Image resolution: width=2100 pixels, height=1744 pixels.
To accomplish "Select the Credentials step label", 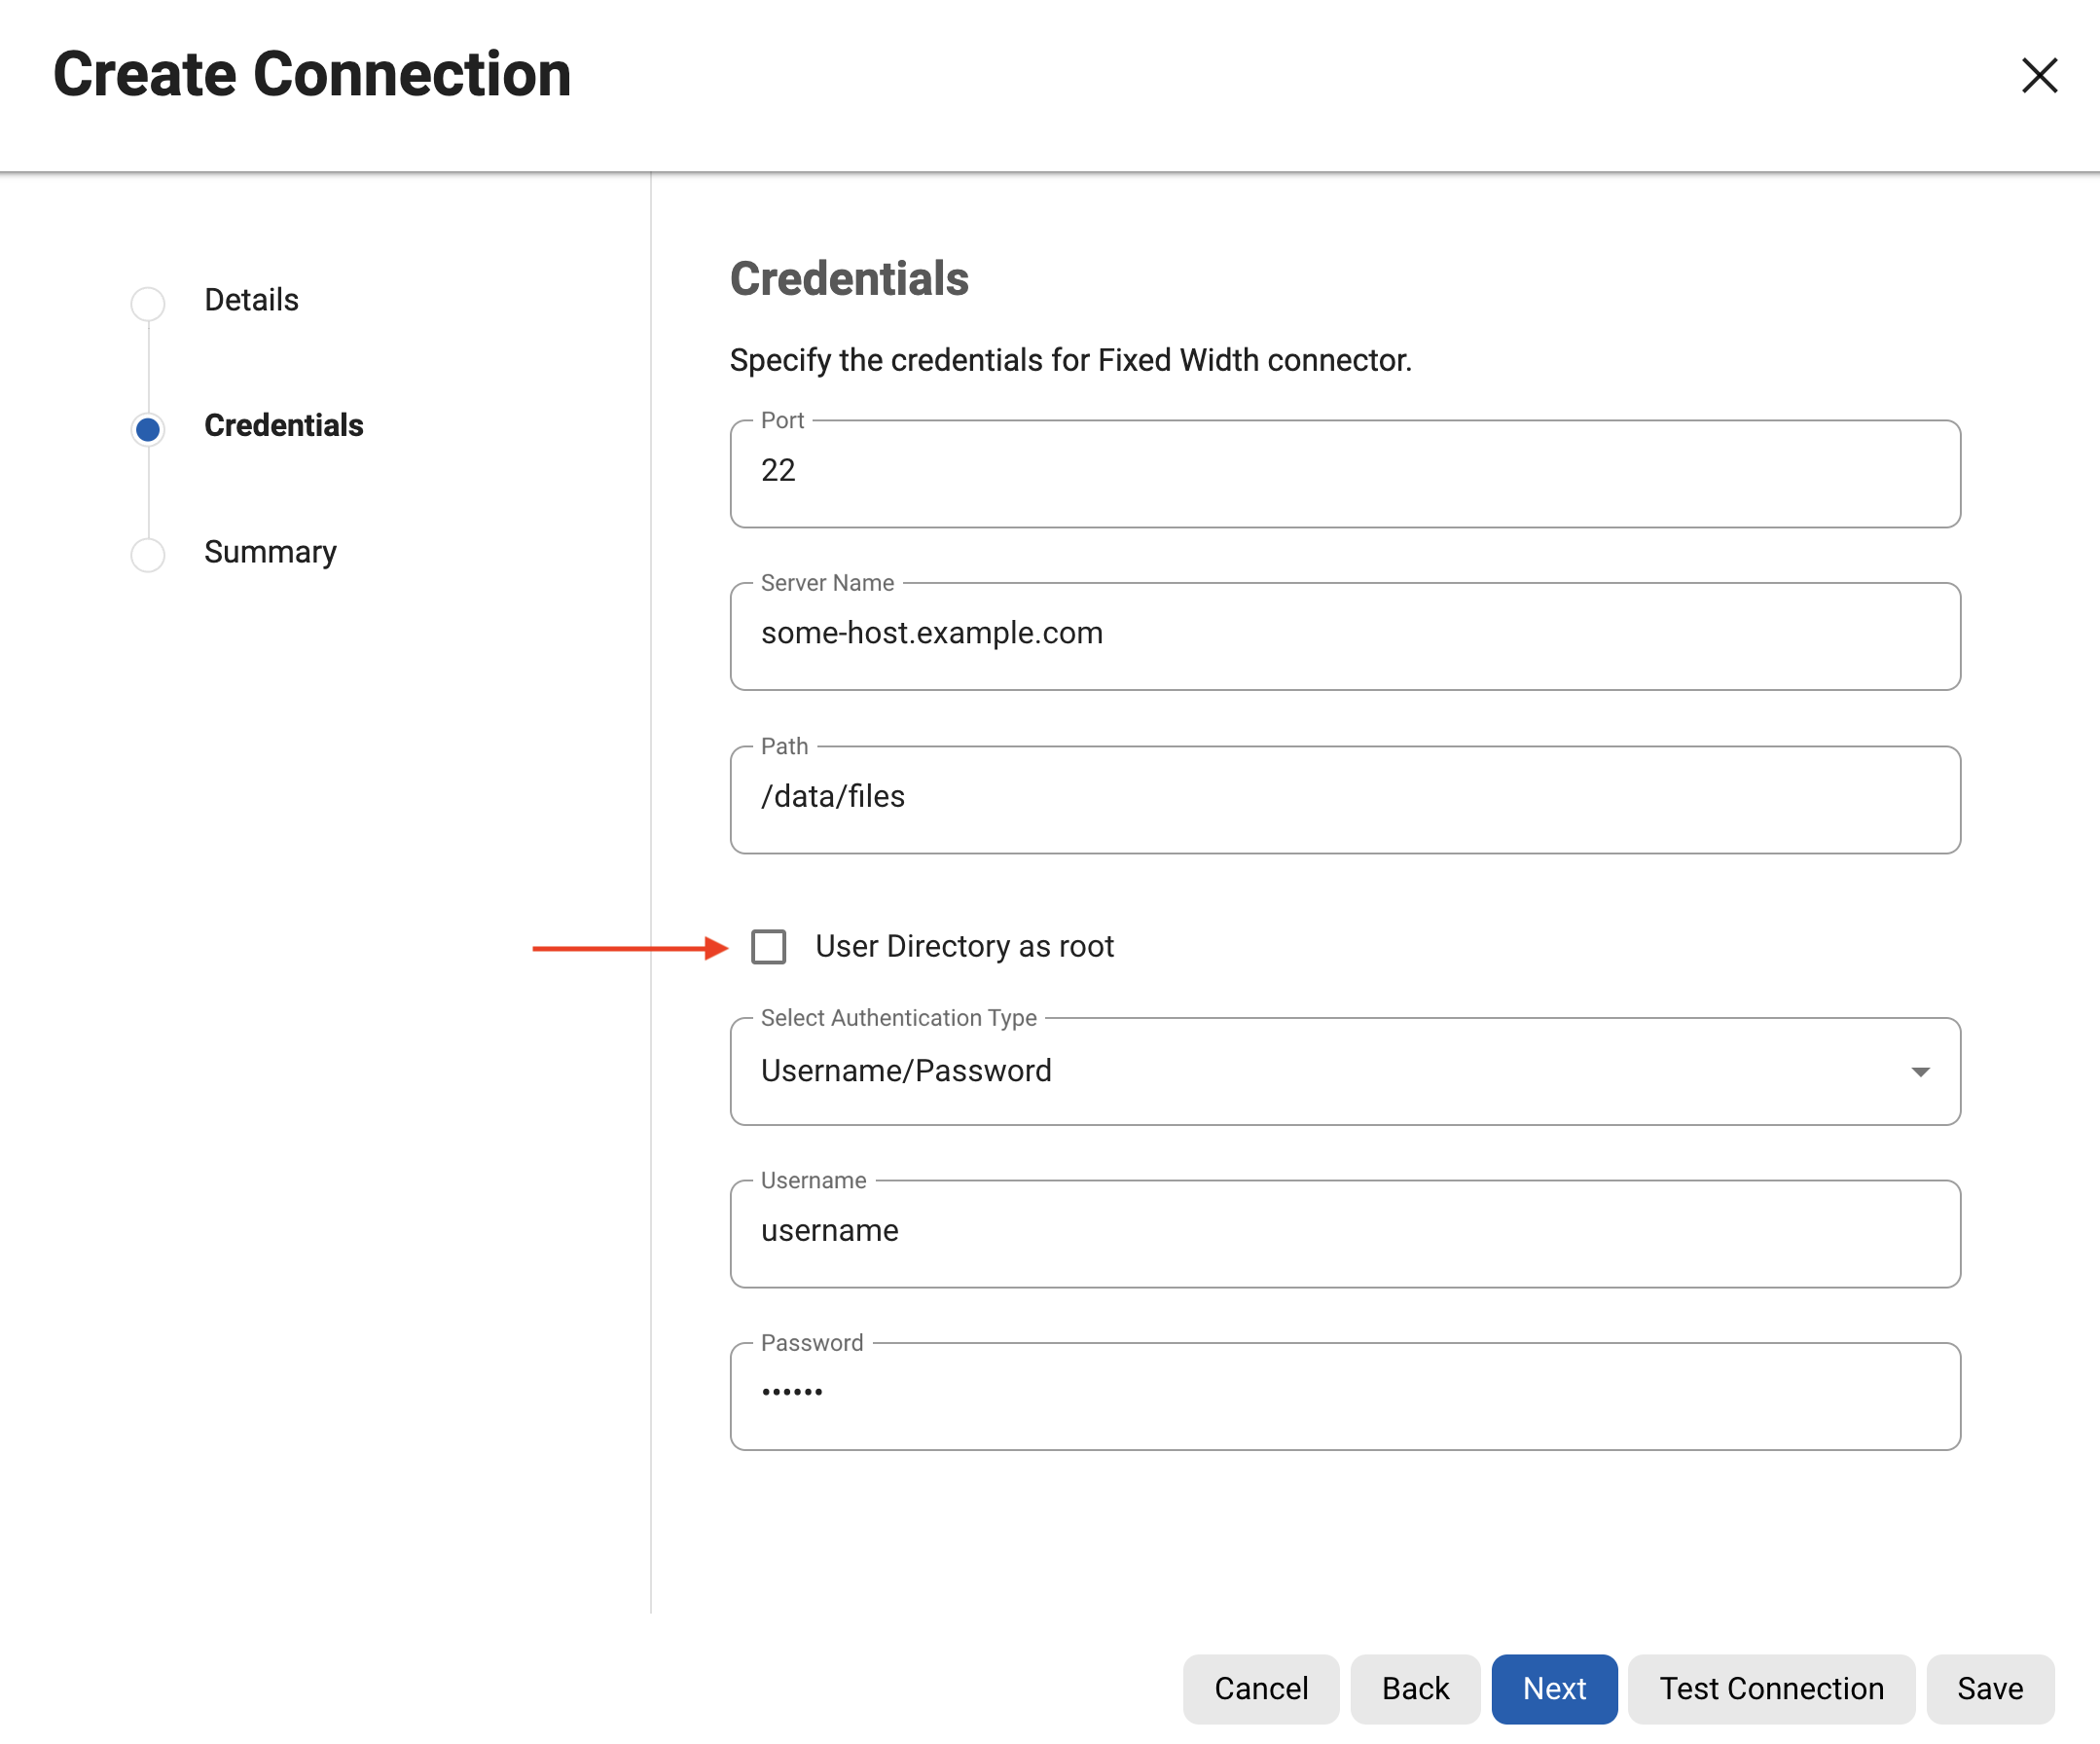I will (283, 426).
